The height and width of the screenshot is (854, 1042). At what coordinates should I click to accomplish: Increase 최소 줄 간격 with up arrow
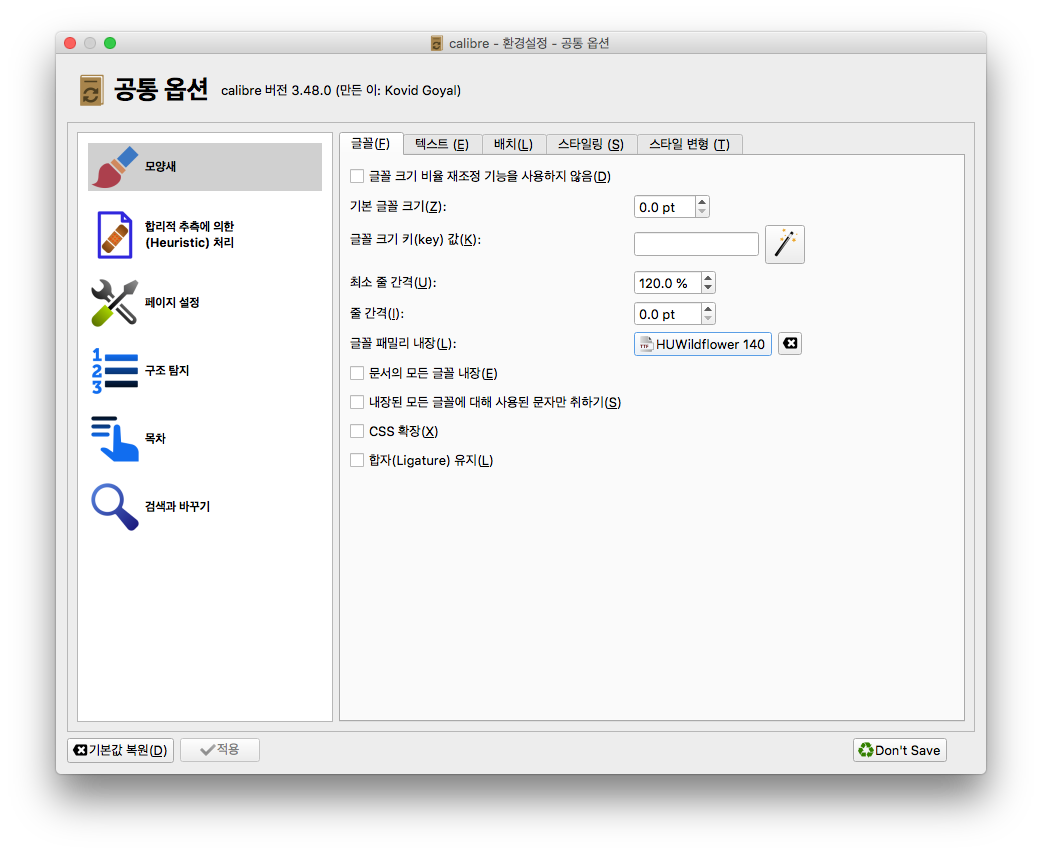click(708, 277)
